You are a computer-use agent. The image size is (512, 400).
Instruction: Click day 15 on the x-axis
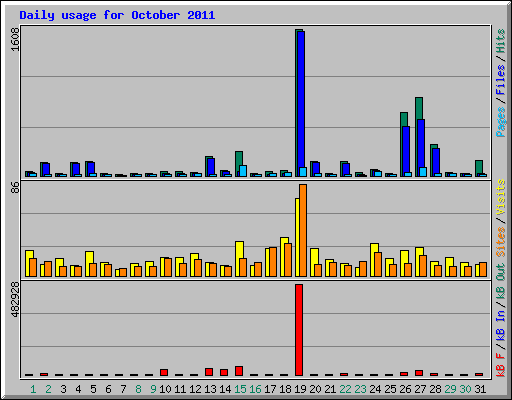(x=240, y=389)
